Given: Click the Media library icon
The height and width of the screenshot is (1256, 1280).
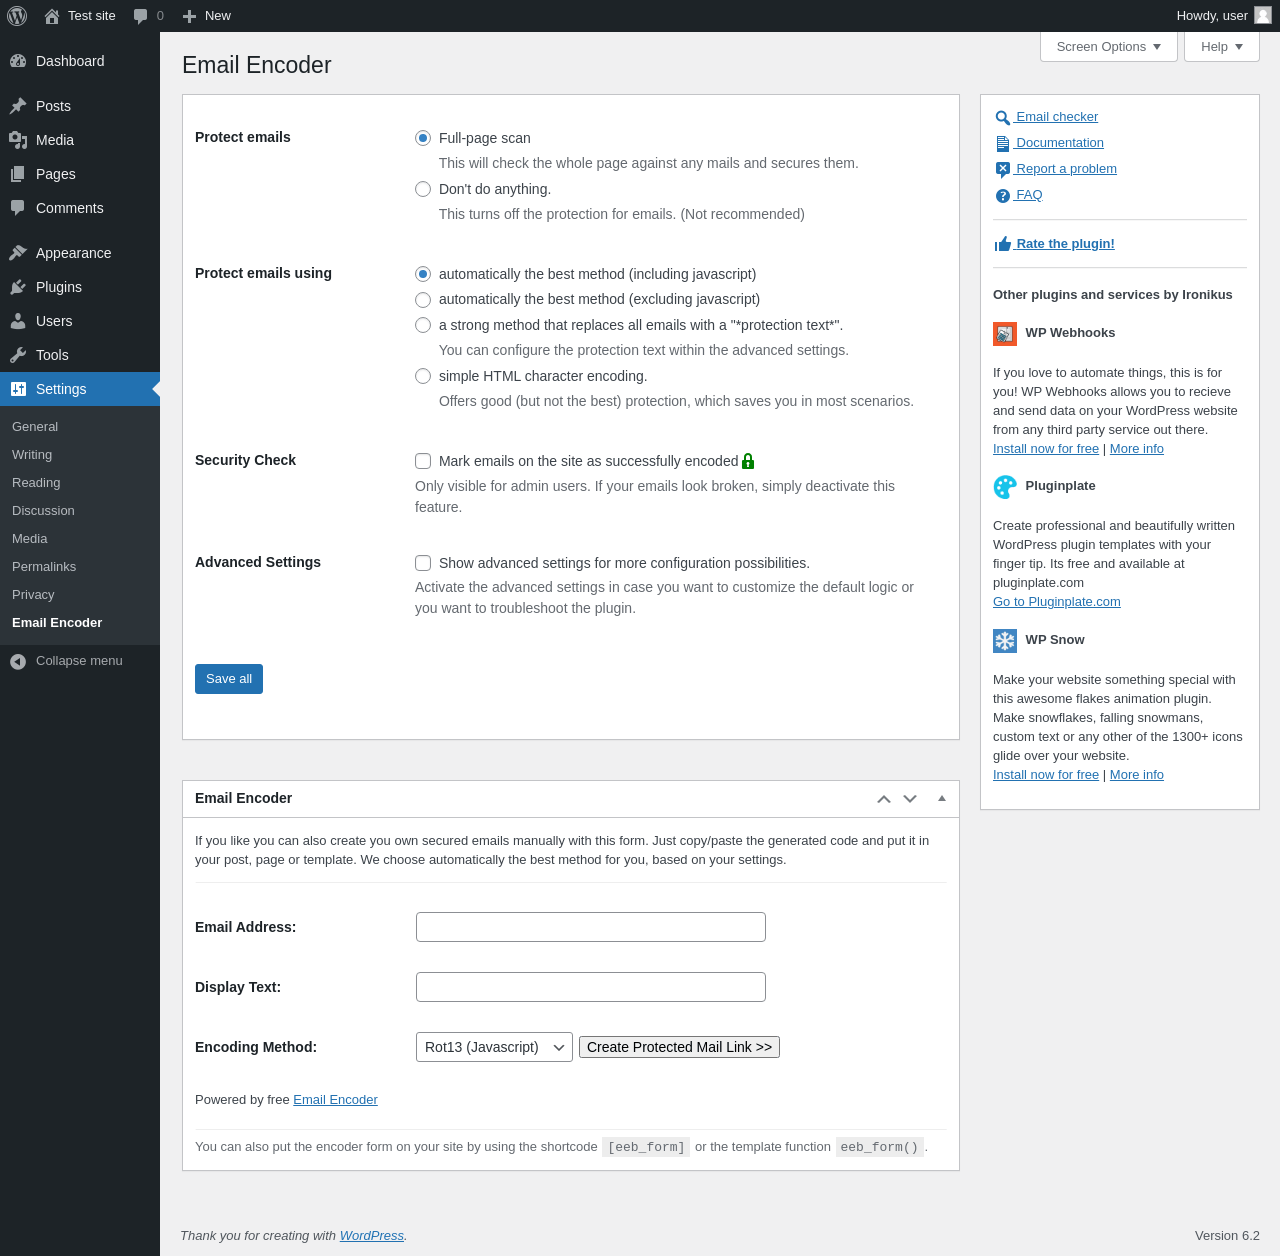Looking at the screenshot, I should (18, 140).
